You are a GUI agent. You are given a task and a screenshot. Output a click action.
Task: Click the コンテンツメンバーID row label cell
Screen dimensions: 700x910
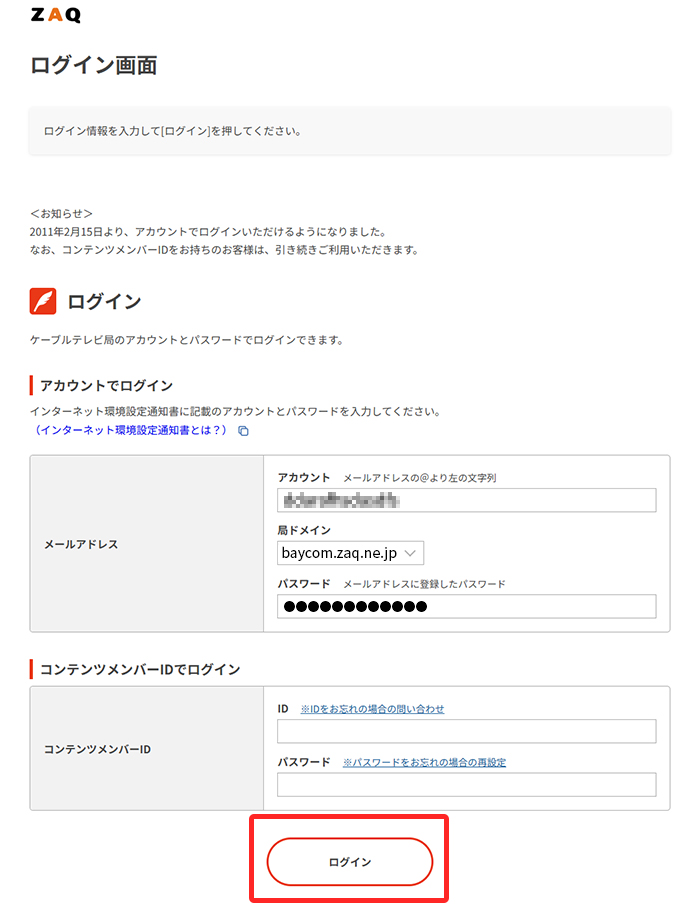tap(147, 749)
